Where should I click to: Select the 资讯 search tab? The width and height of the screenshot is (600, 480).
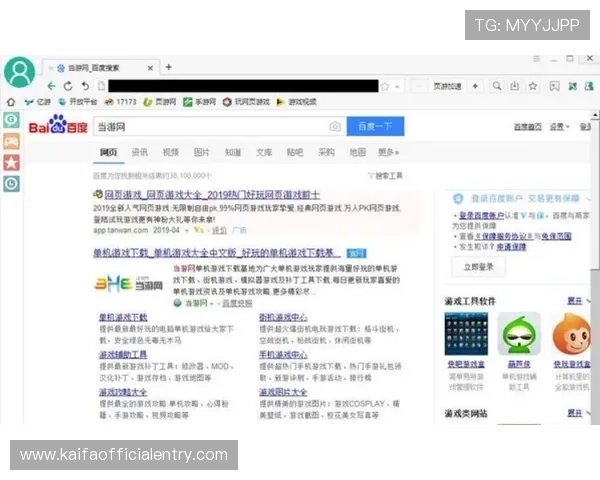[140, 152]
